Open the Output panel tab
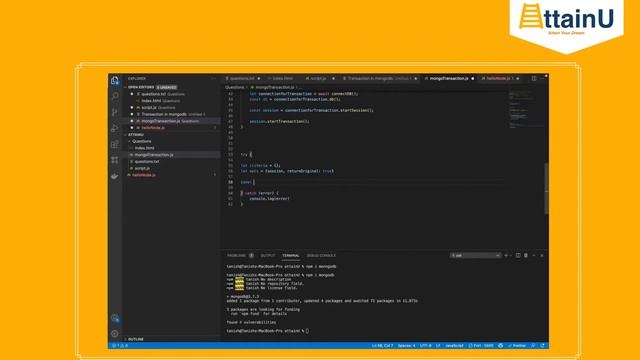 (x=268, y=256)
